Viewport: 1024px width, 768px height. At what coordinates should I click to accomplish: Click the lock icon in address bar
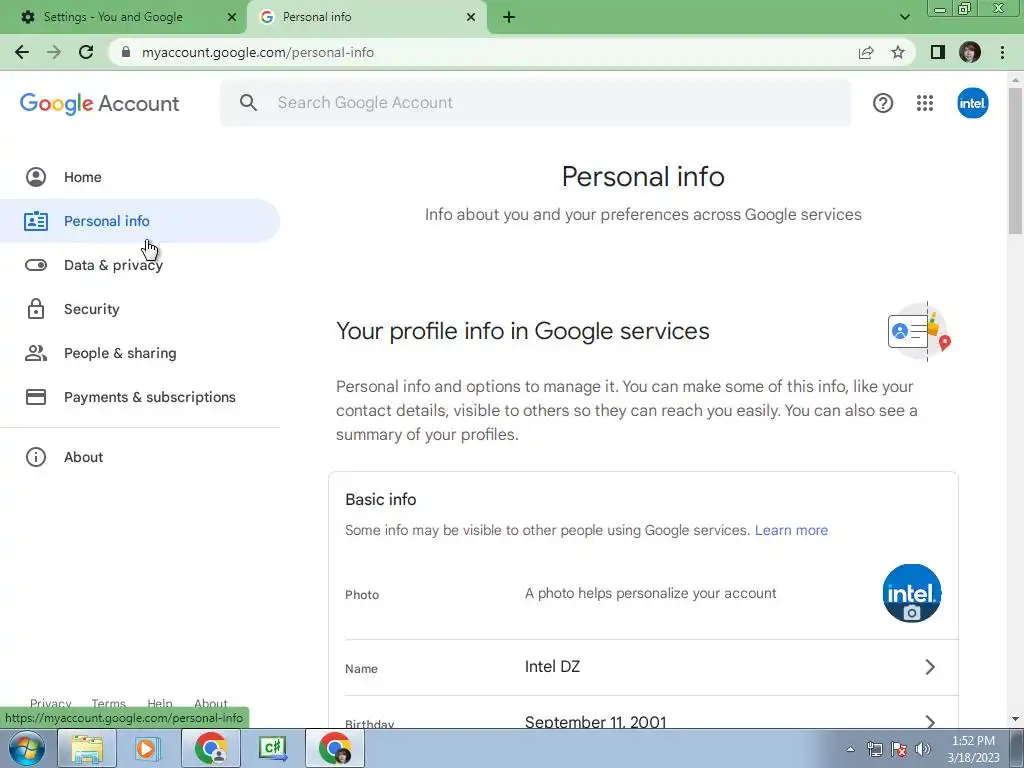coord(126,52)
